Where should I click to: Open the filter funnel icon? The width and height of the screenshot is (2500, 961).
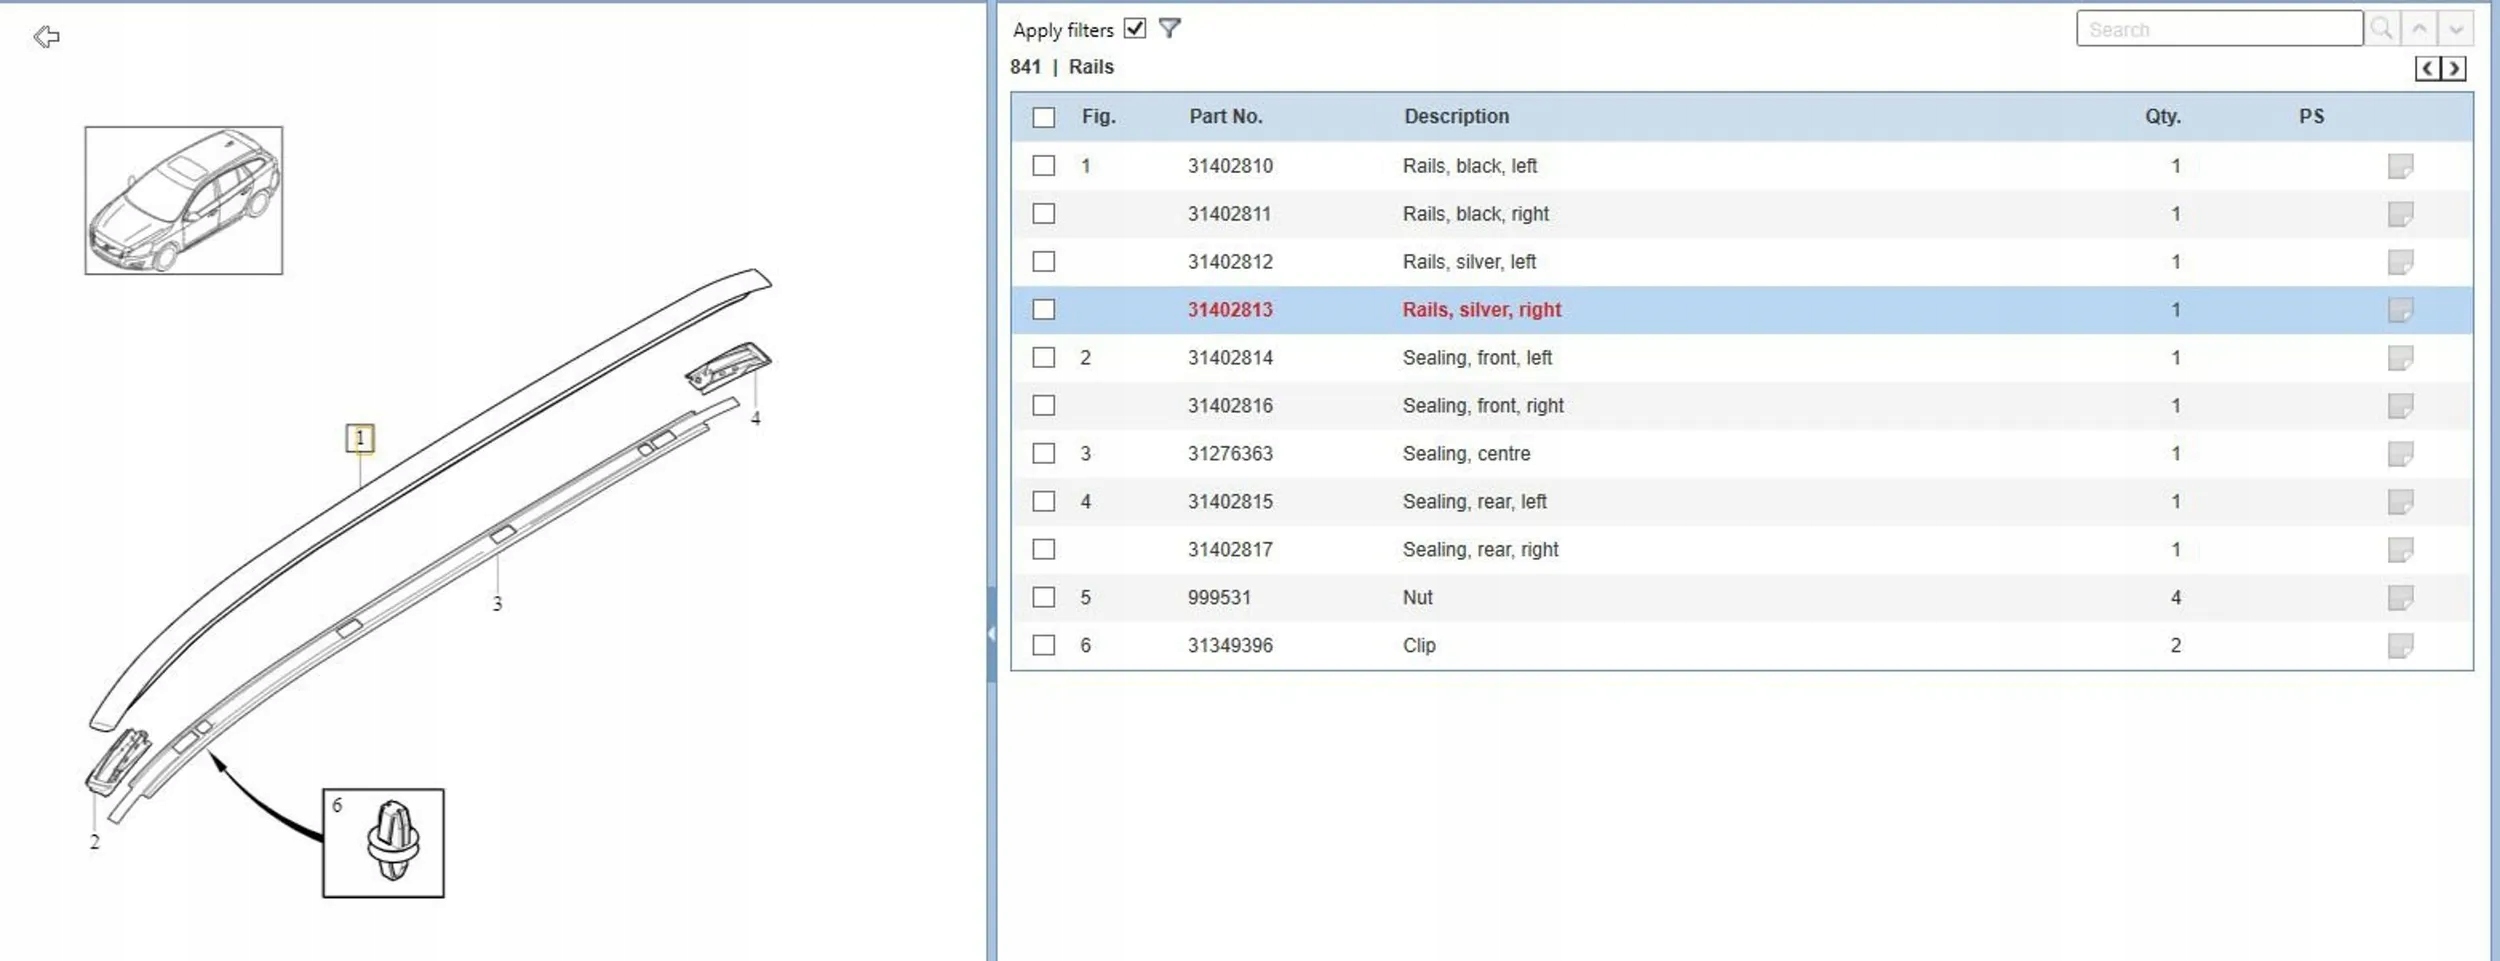[1169, 28]
